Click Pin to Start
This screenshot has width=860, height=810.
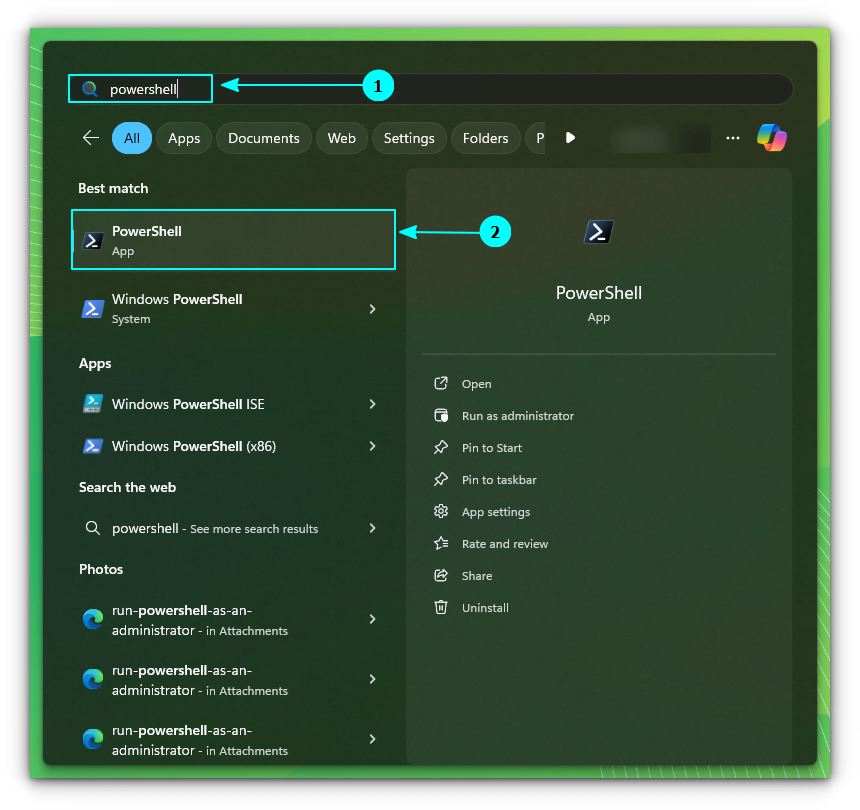491,448
